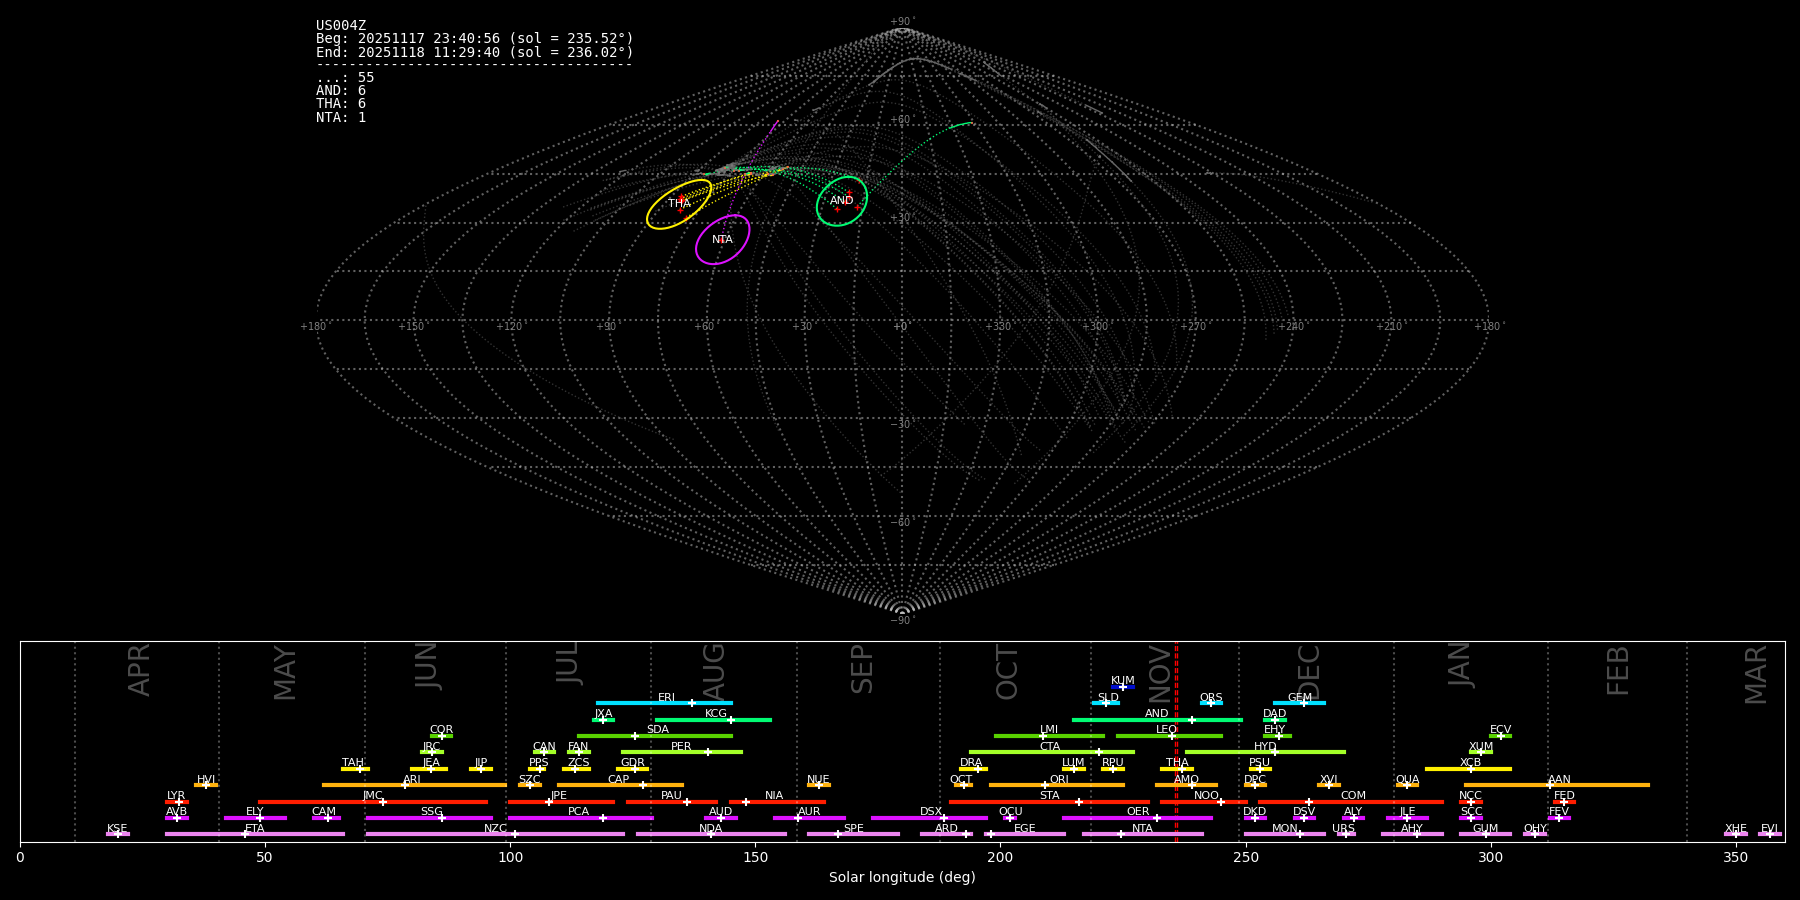Image resolution: width=1800 pixels, height=900 pixels.
Task: Click the COM shower bar in timeline
Action: [x=1353, y=802]
